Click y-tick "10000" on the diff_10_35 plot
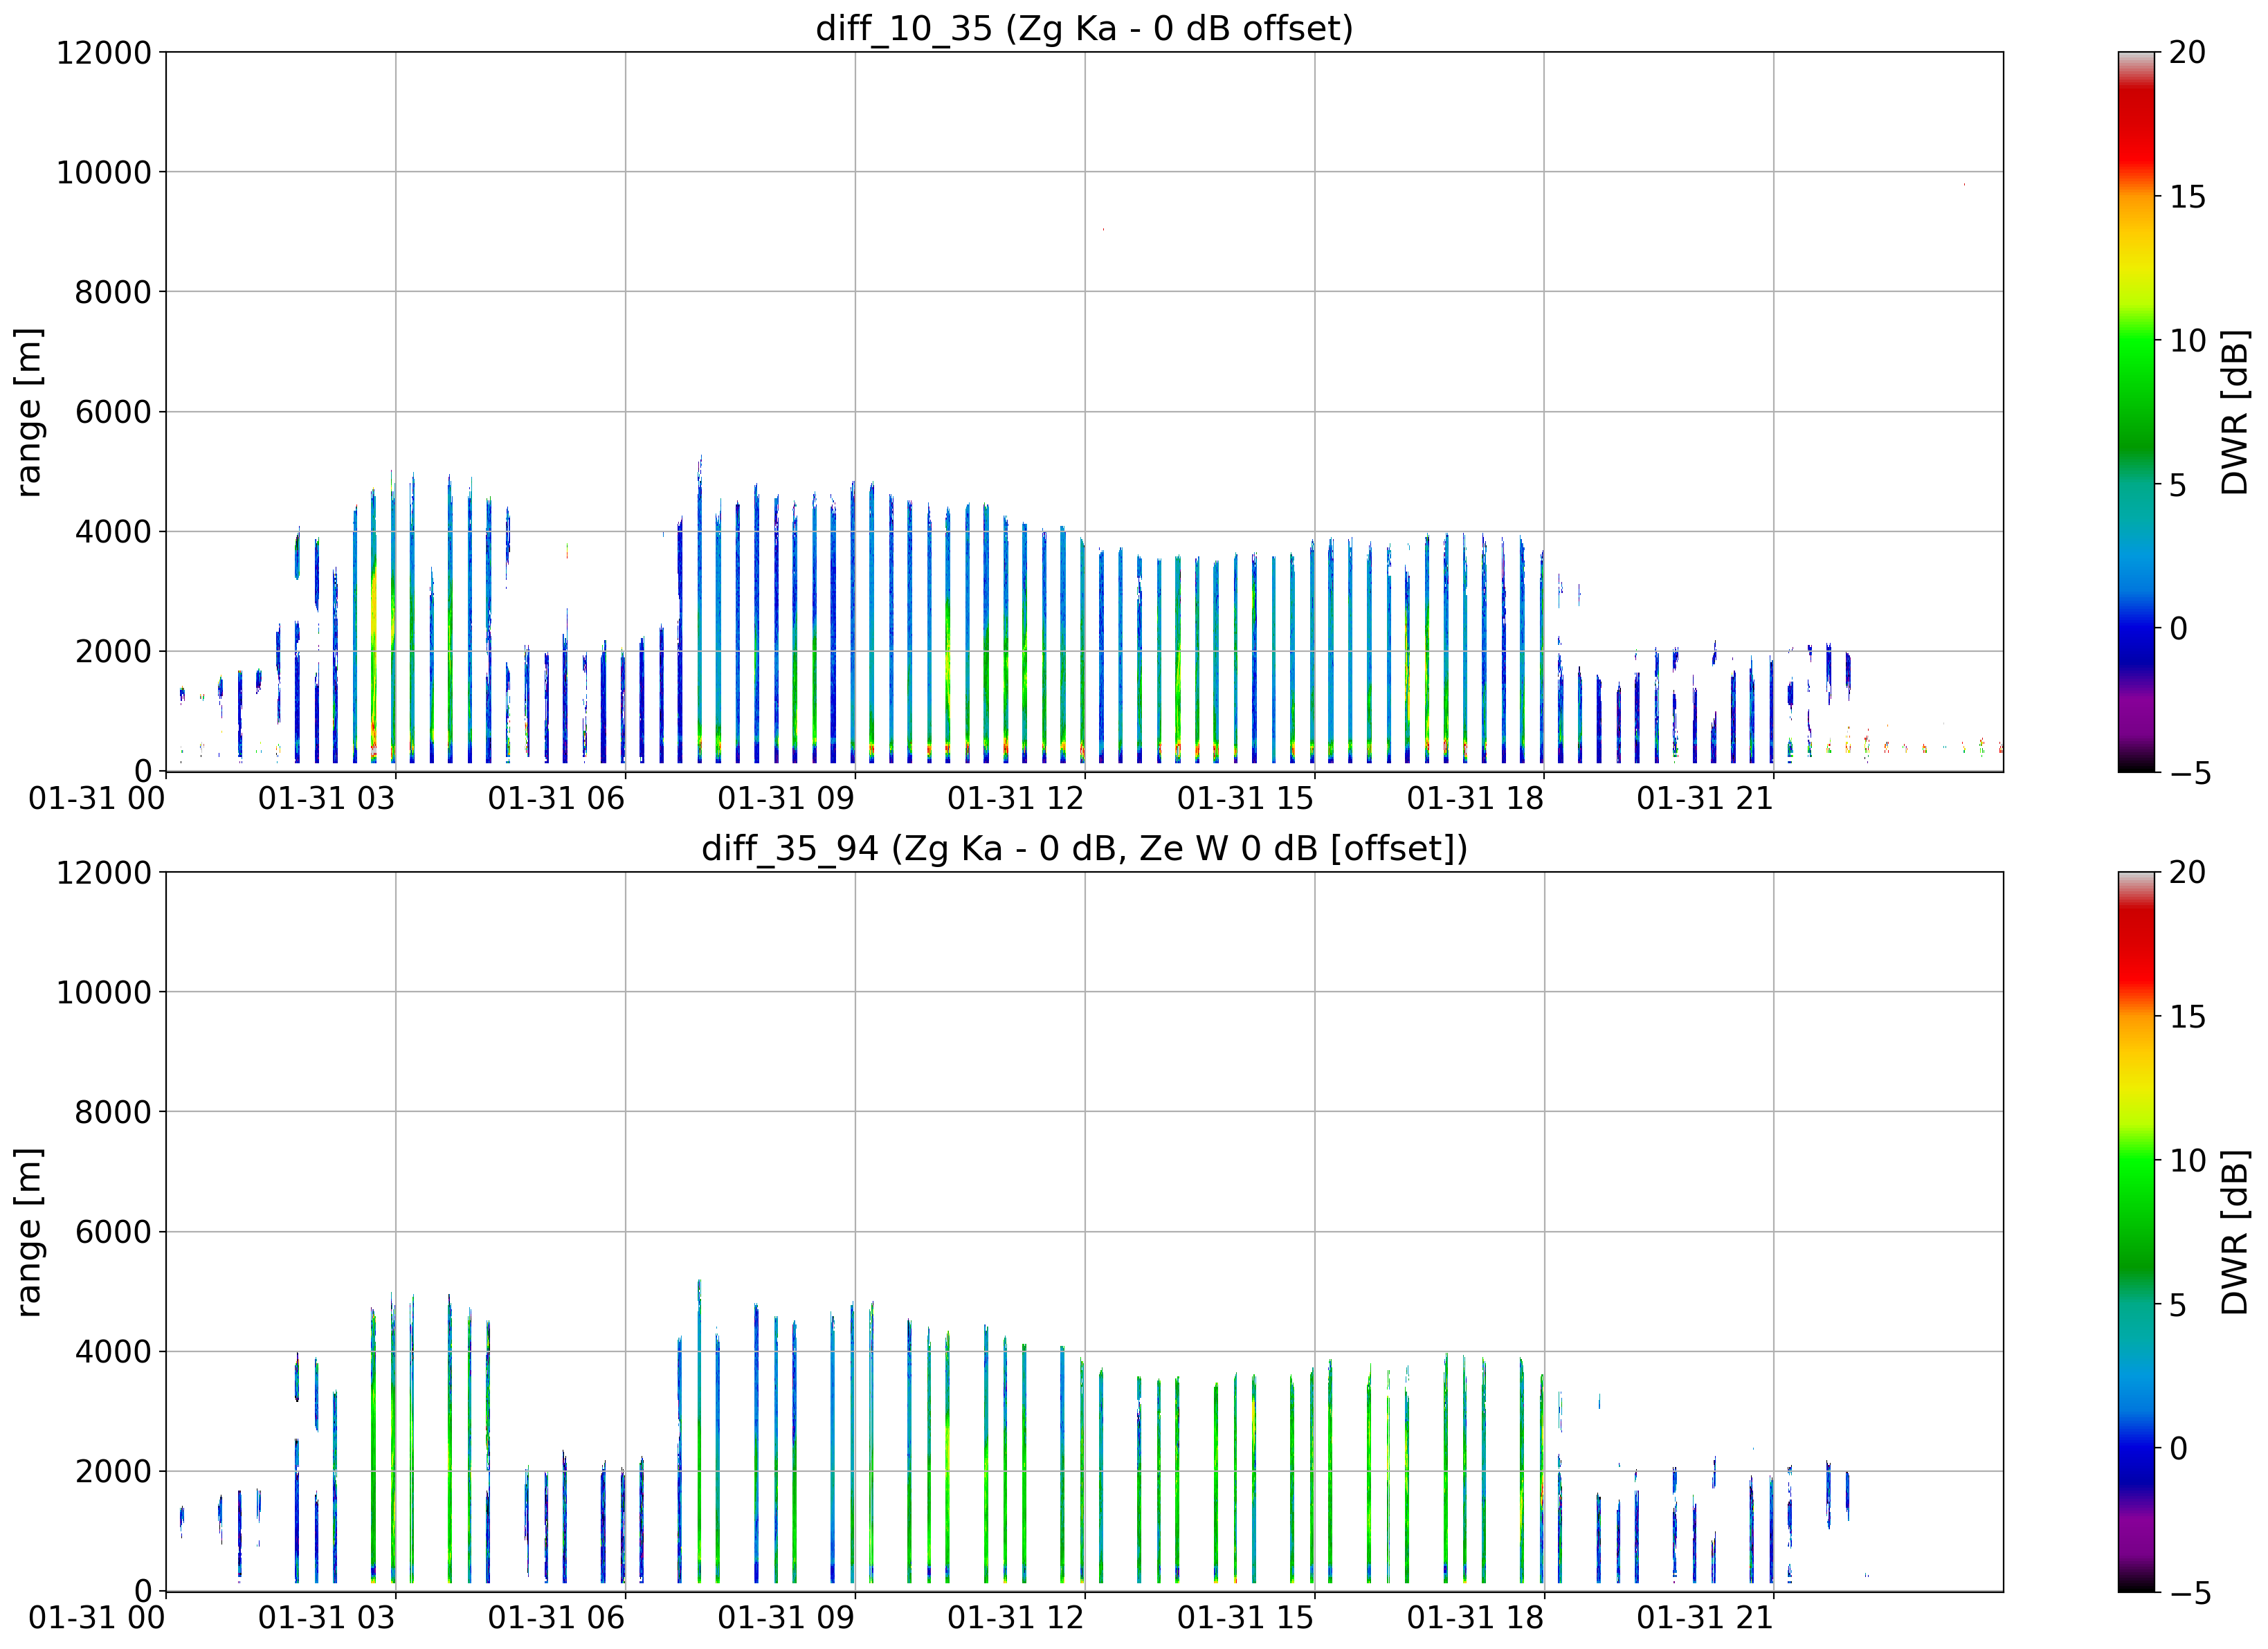 coord(103,172)
